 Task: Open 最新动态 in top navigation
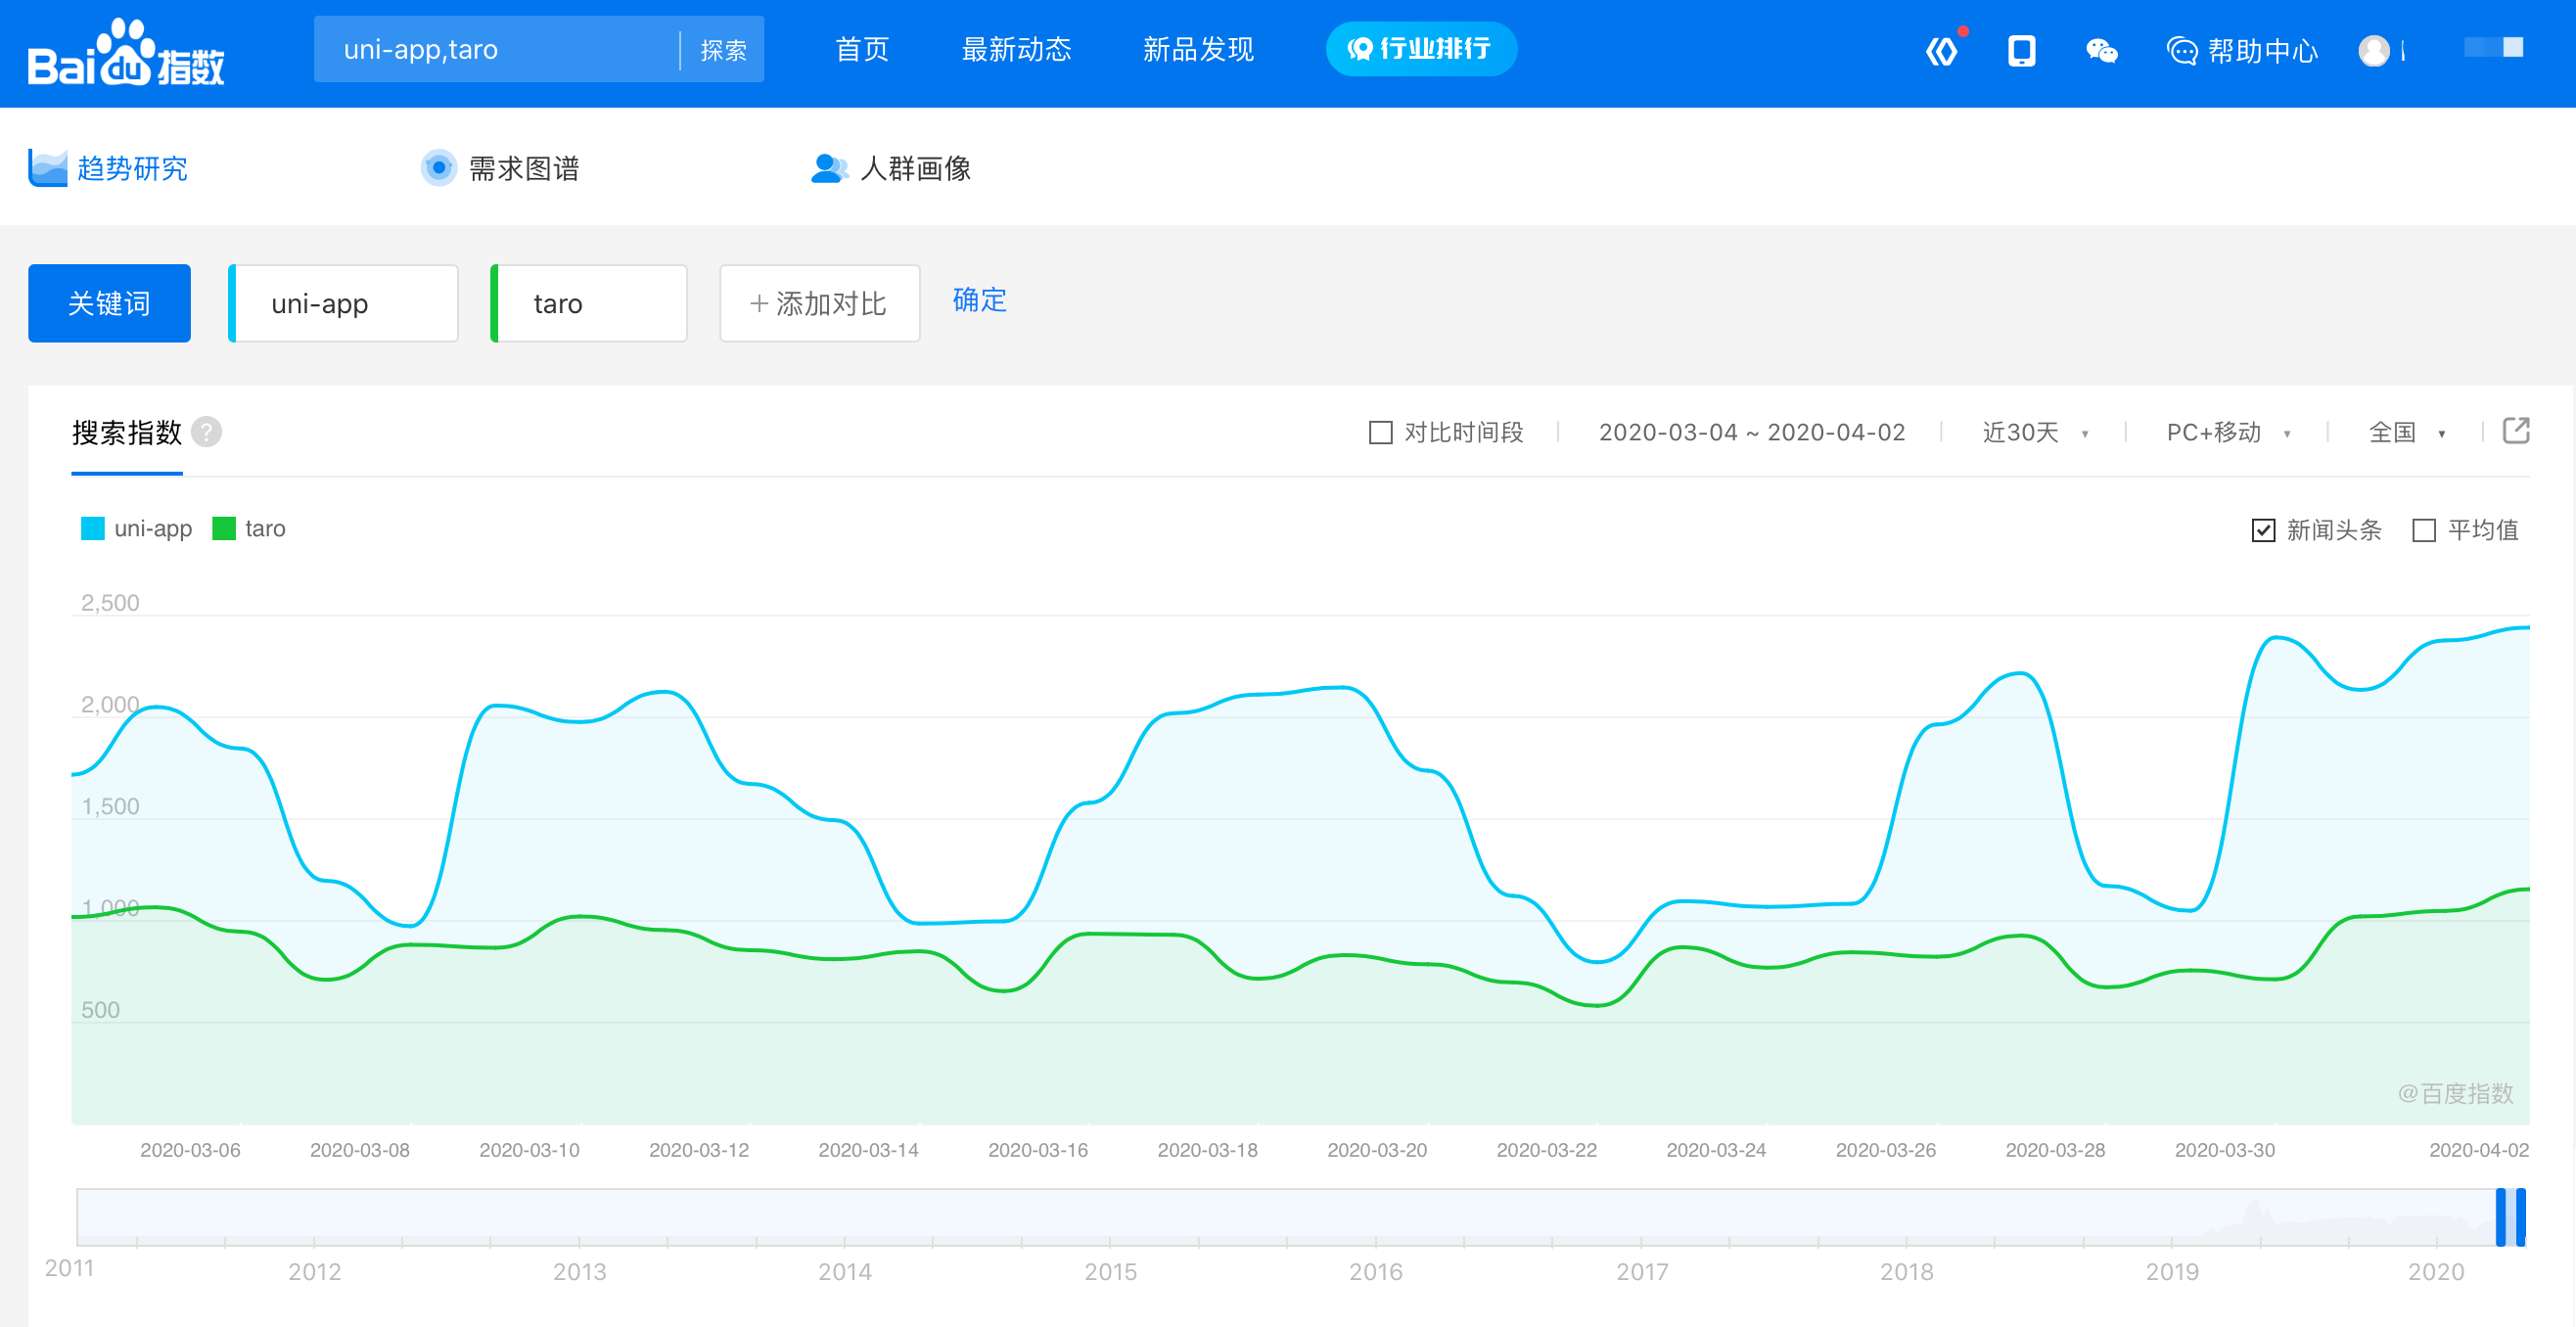pos(1015,49)
